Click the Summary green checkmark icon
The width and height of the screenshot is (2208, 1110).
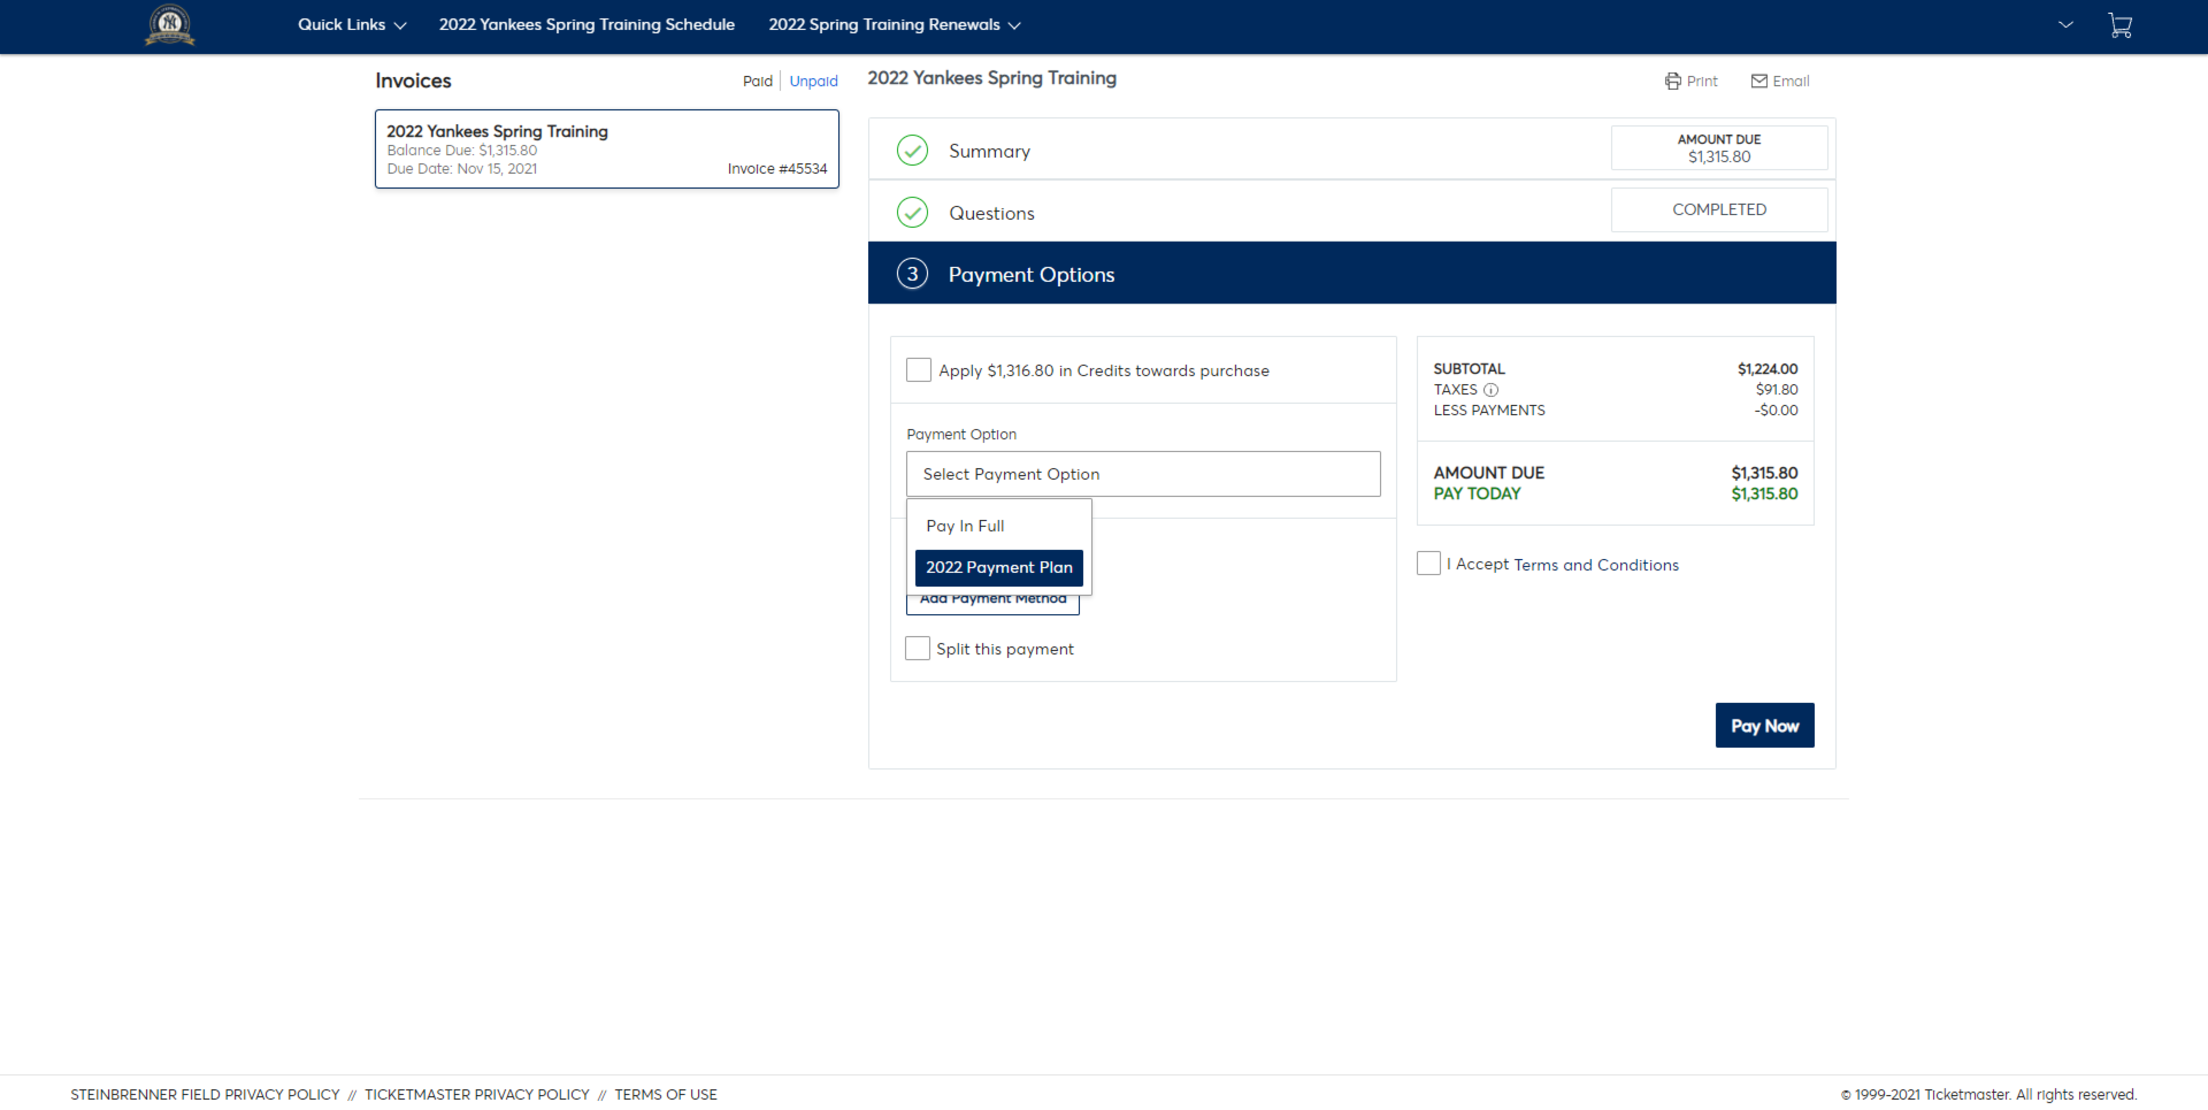point(912,150)
